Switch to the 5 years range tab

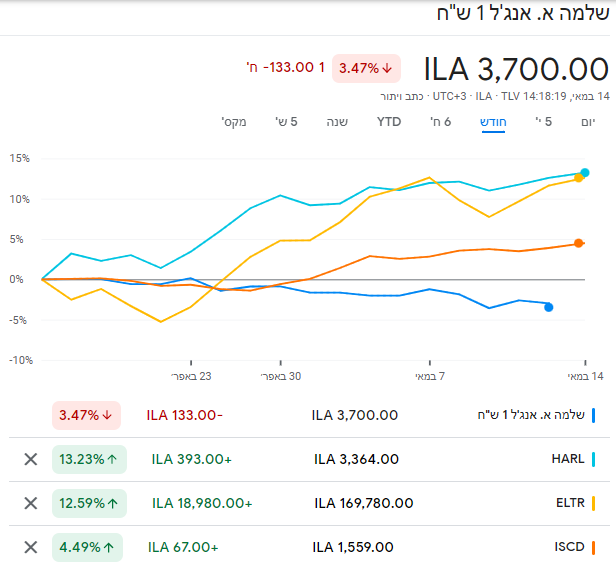click(x=287, y=121)
